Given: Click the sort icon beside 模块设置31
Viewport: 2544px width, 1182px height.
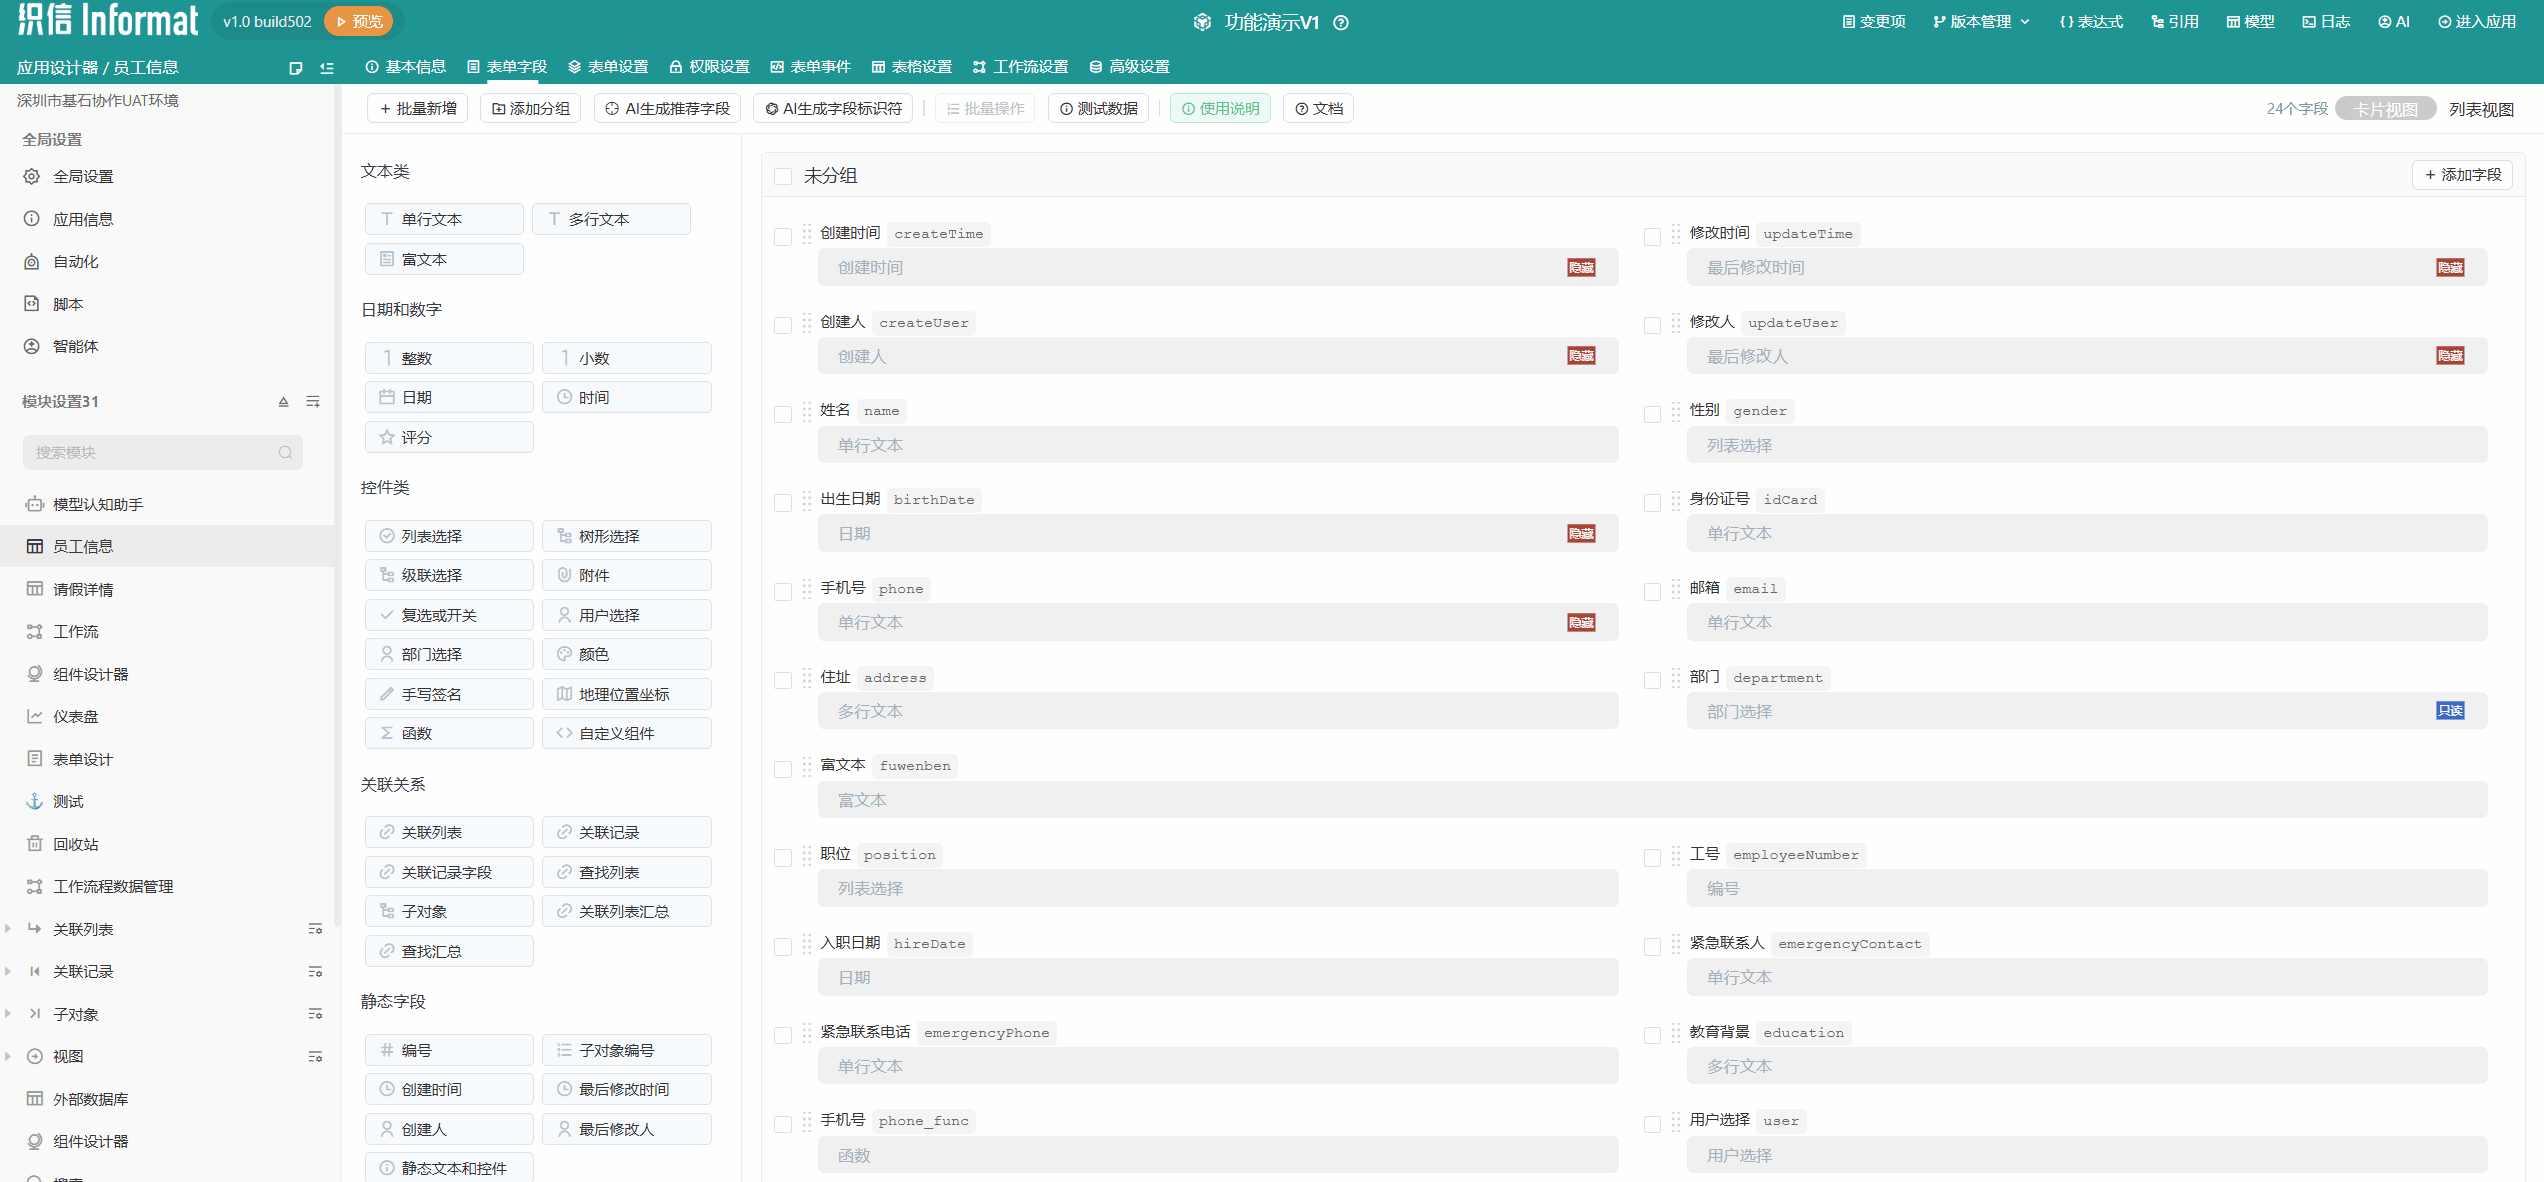Looking at the screenshot, I should point(284,402).
